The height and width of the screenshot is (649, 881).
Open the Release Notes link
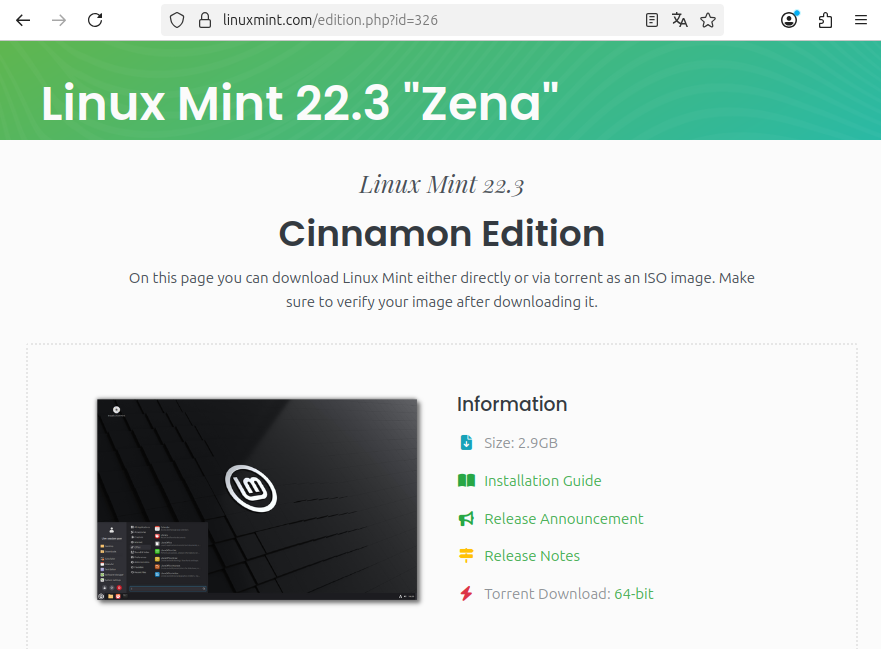tap(532, 556)
